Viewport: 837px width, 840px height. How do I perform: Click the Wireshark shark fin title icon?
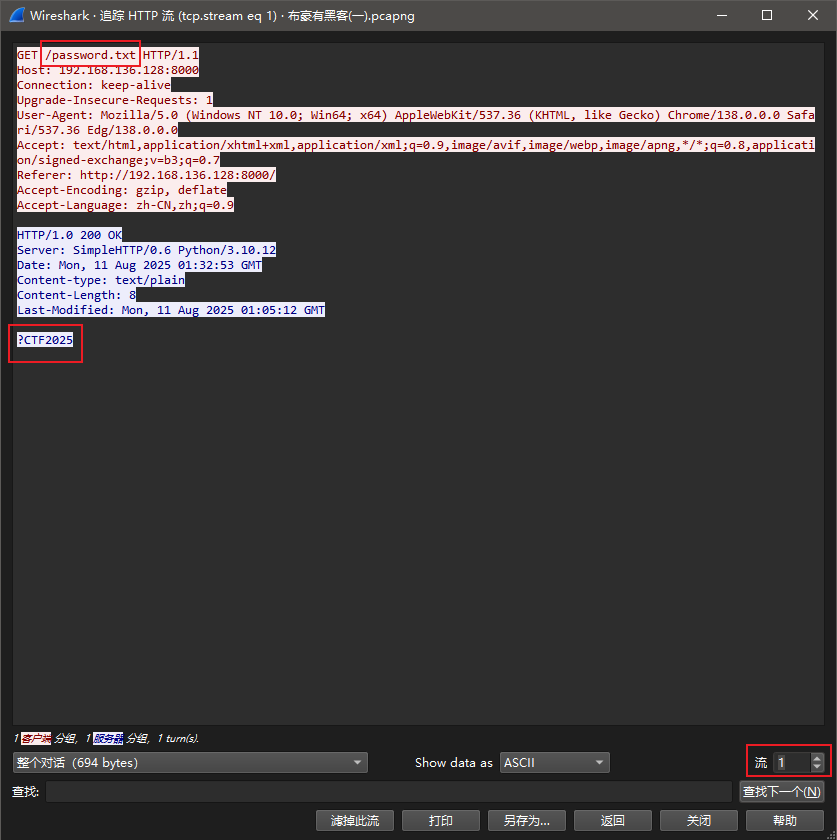[17, 15]
